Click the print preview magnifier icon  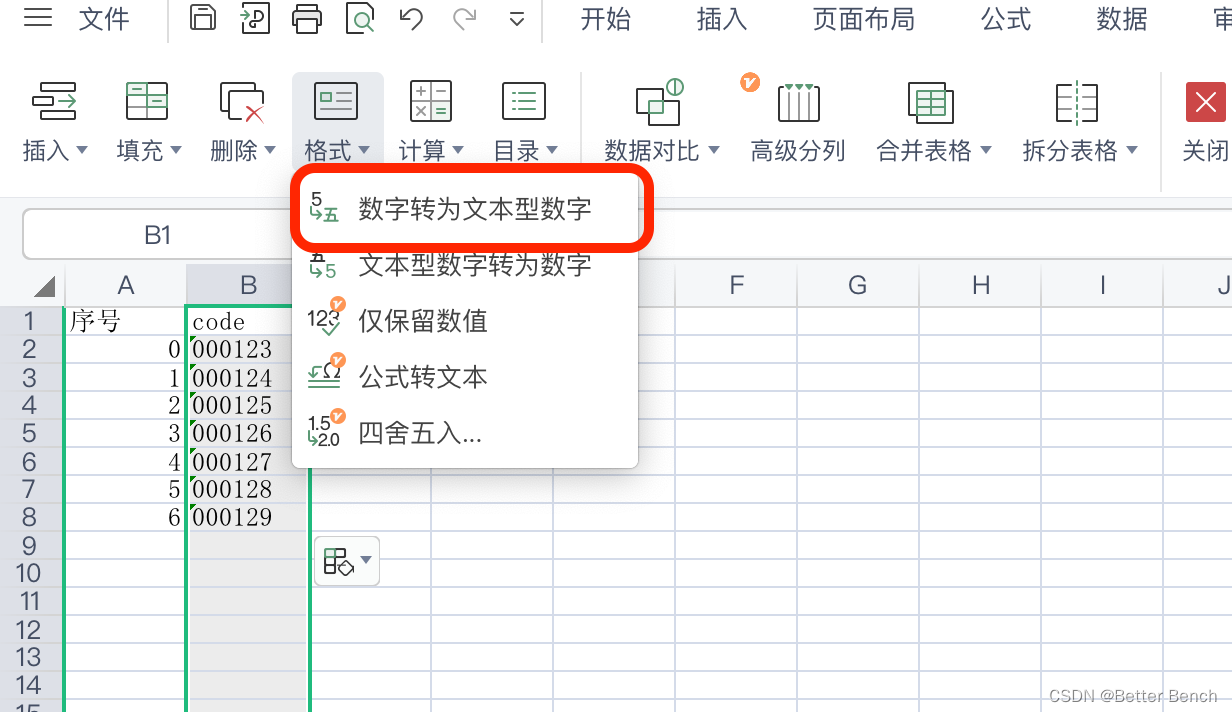[x=360, y=18]
